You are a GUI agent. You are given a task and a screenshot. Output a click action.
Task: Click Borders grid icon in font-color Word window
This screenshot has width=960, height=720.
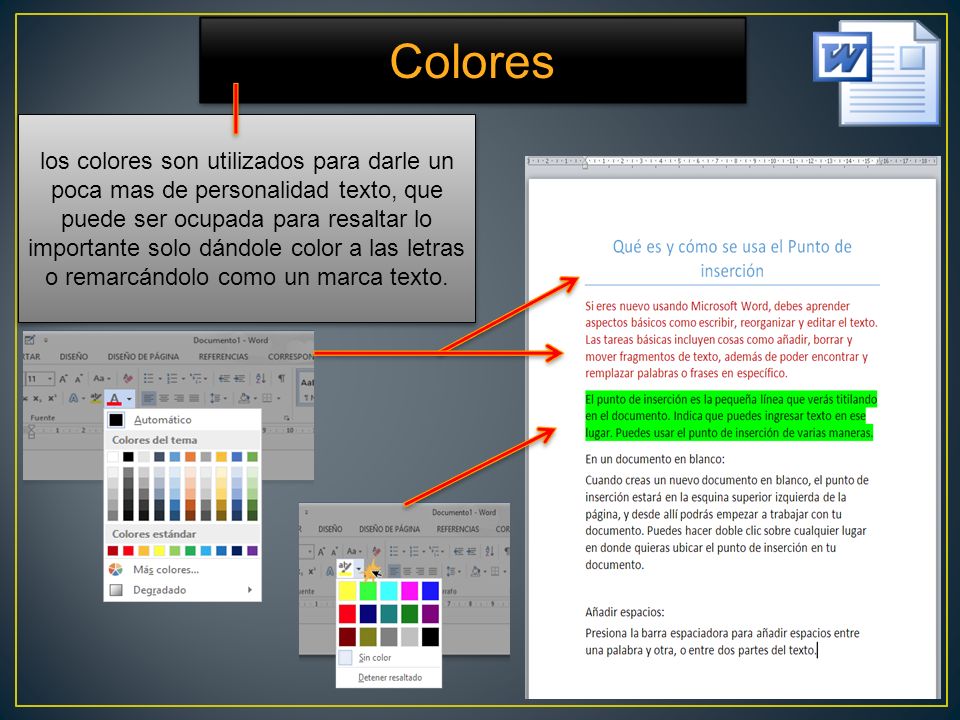pos(268,398)
